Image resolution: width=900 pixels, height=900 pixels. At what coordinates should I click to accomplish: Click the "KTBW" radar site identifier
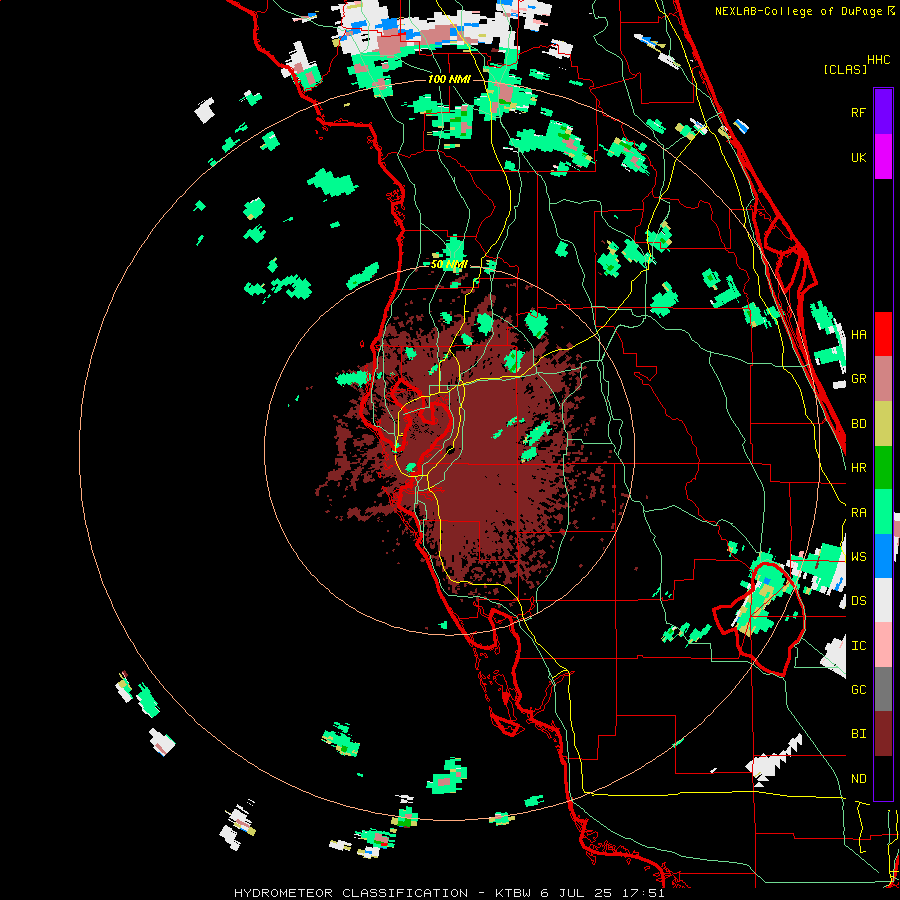click(x=513, y=893)
